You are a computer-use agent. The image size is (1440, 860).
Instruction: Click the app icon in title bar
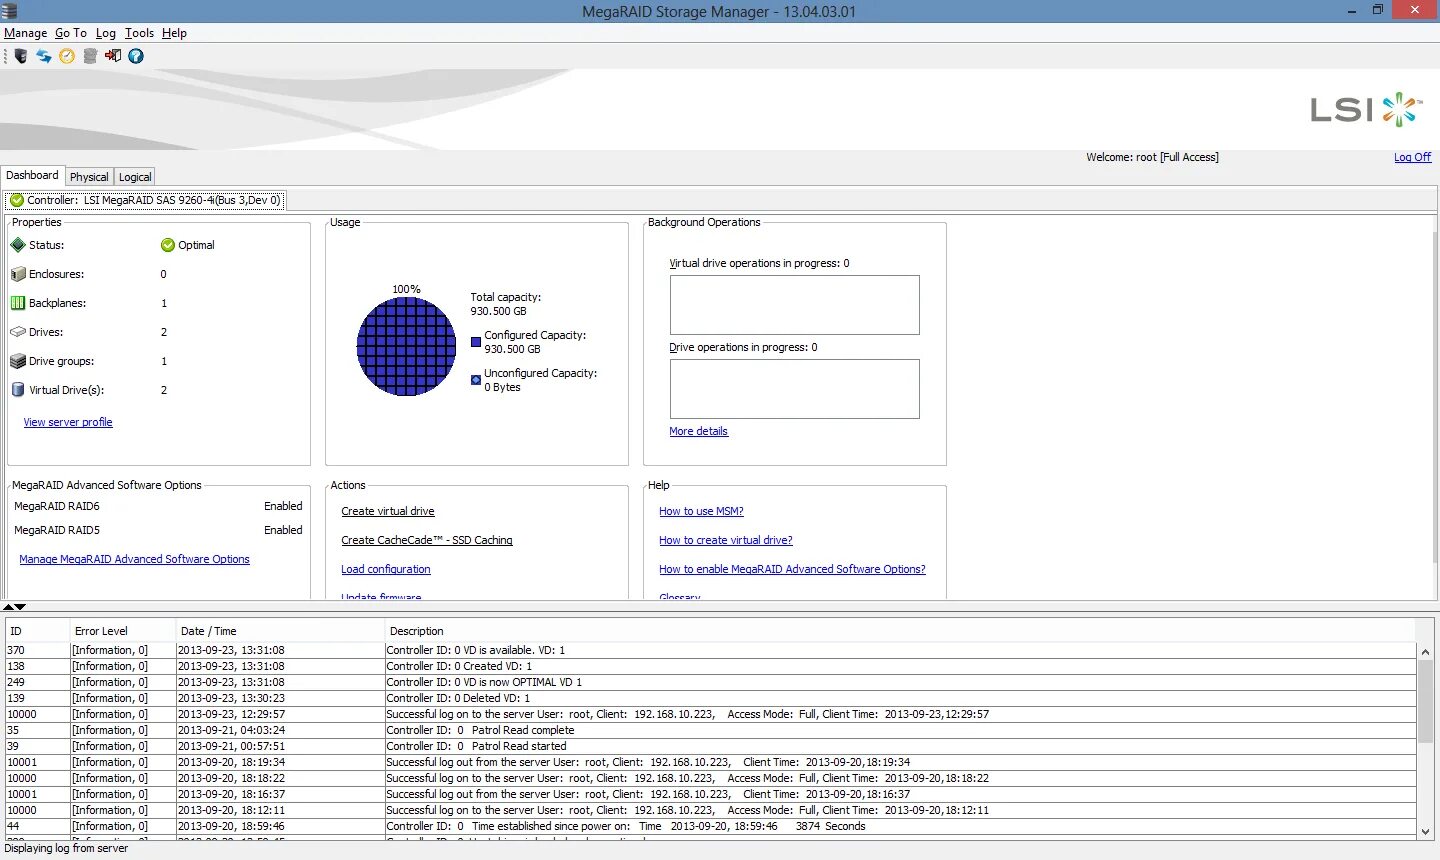[9, 11]
